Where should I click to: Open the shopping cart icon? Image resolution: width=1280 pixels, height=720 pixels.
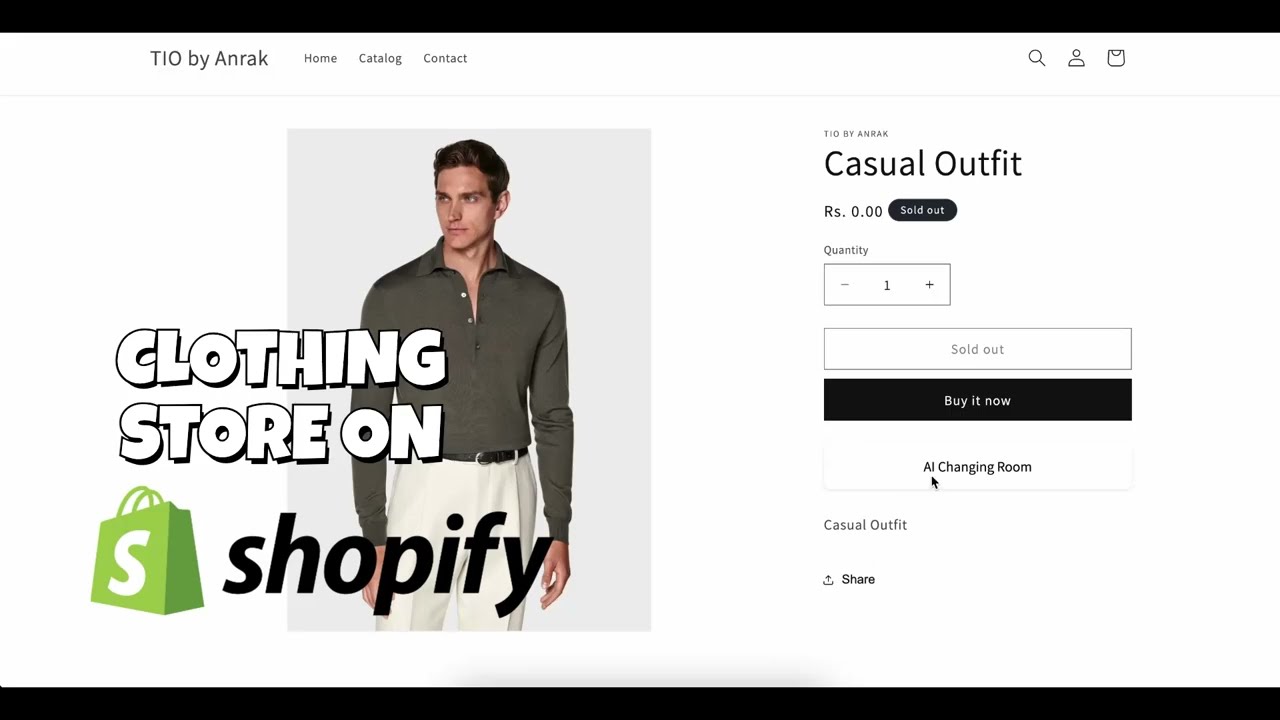(1116, 58)
